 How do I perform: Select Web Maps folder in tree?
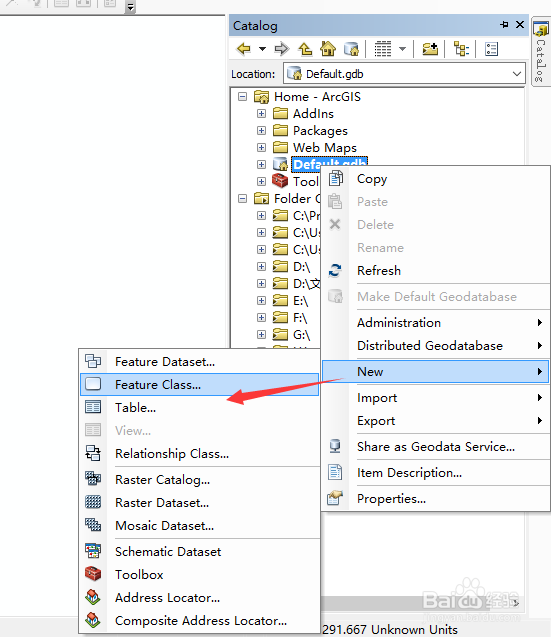click(325, 147)
